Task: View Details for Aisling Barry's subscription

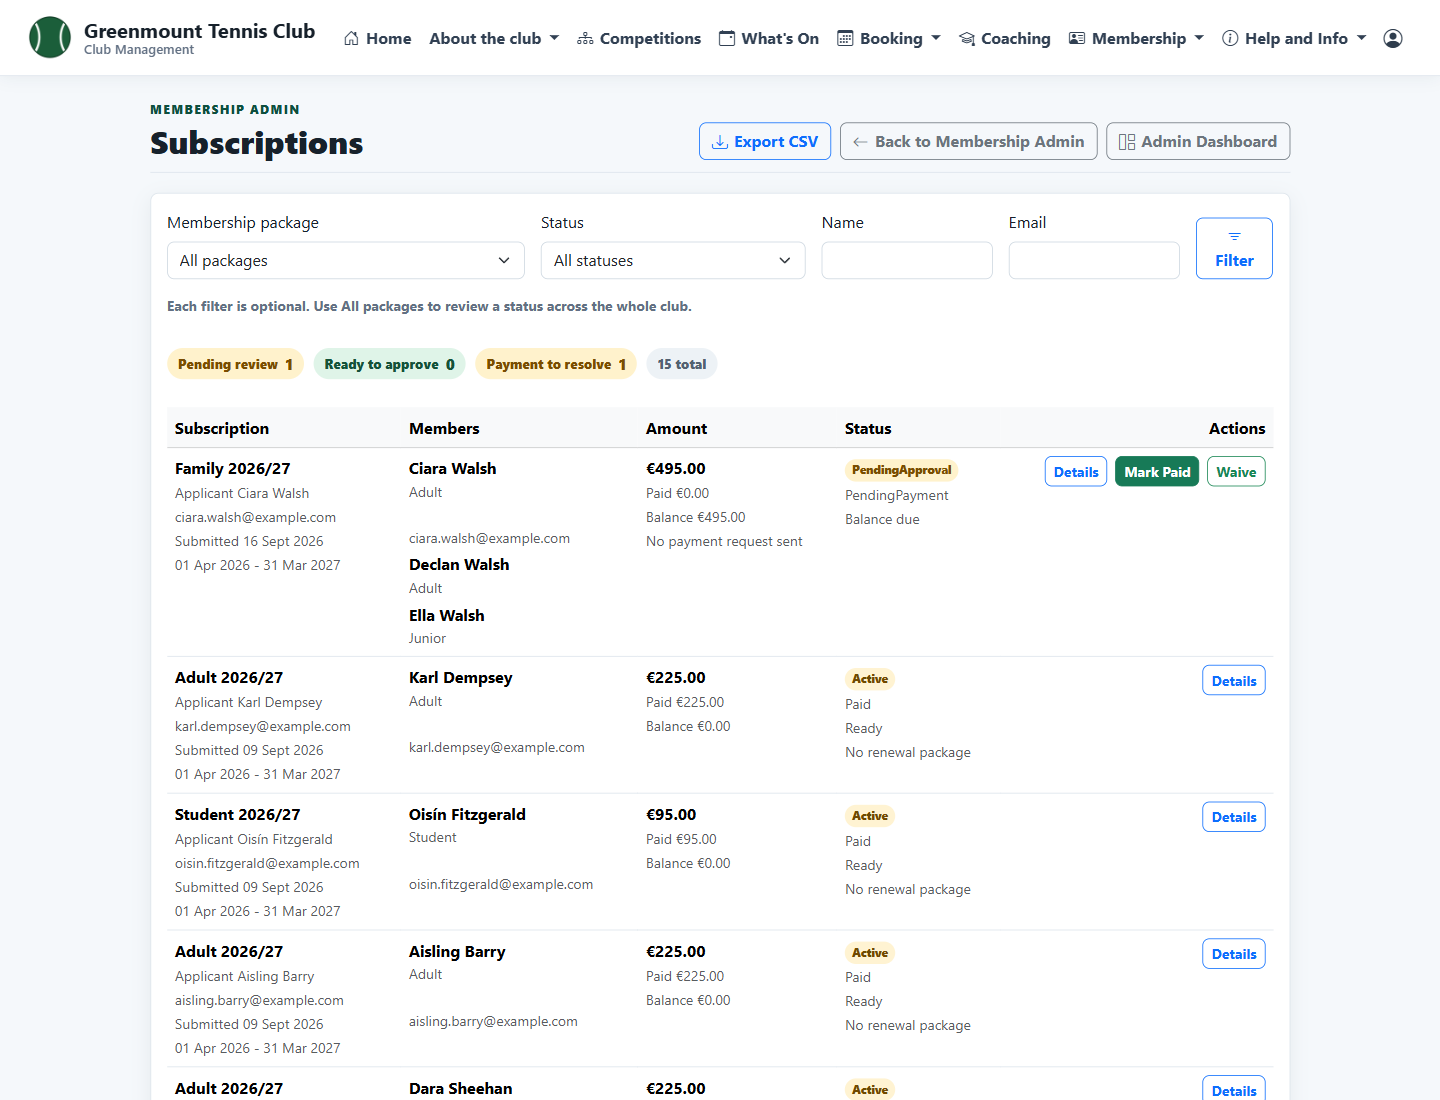Action: [x=1234, y=954]
